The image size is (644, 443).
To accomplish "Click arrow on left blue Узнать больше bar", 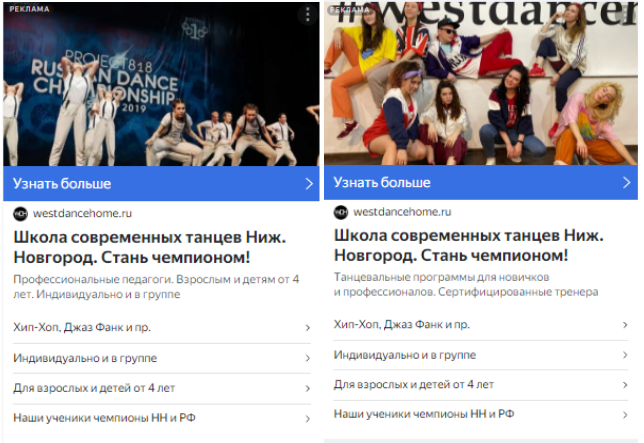I will point(309,184).
